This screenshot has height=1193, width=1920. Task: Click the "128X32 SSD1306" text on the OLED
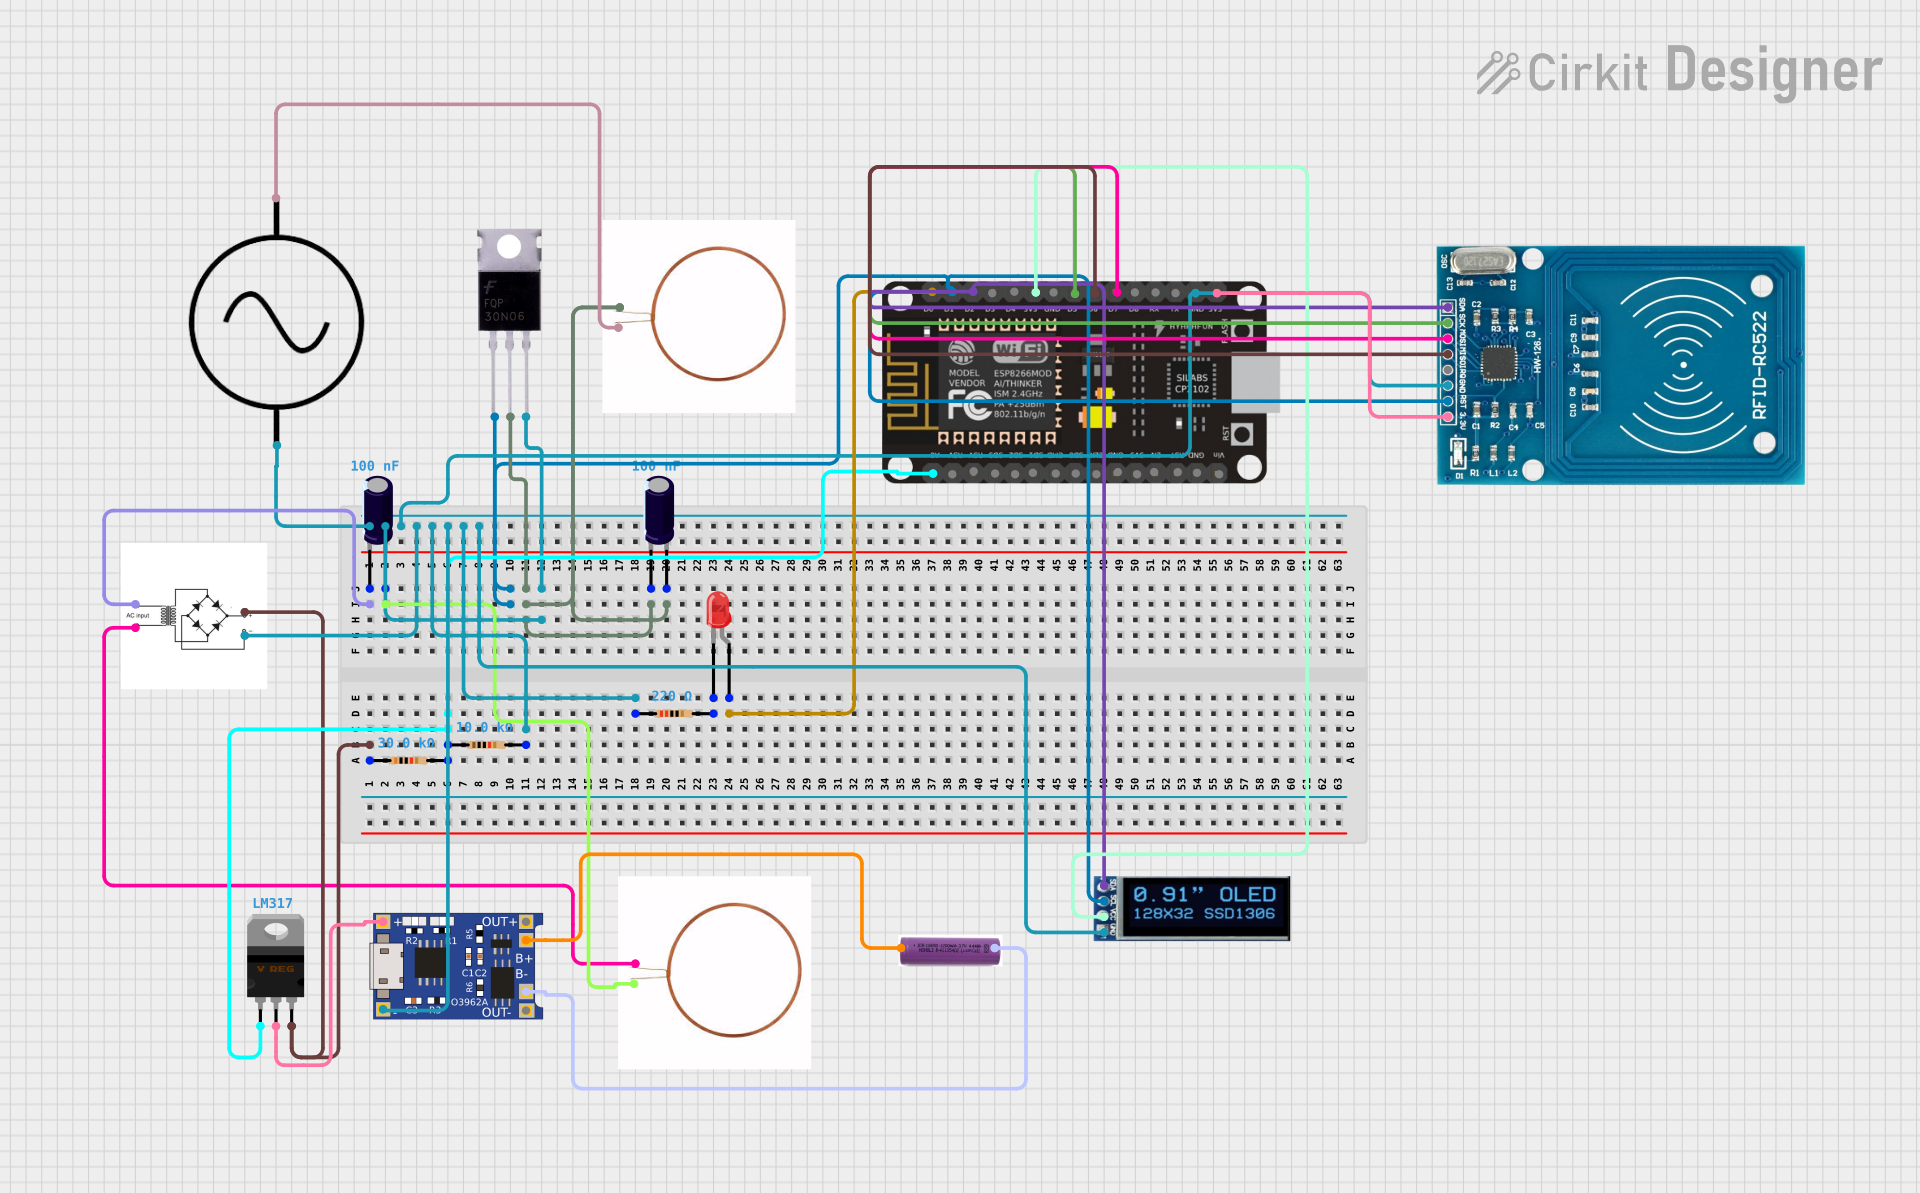coord(1203,914)
